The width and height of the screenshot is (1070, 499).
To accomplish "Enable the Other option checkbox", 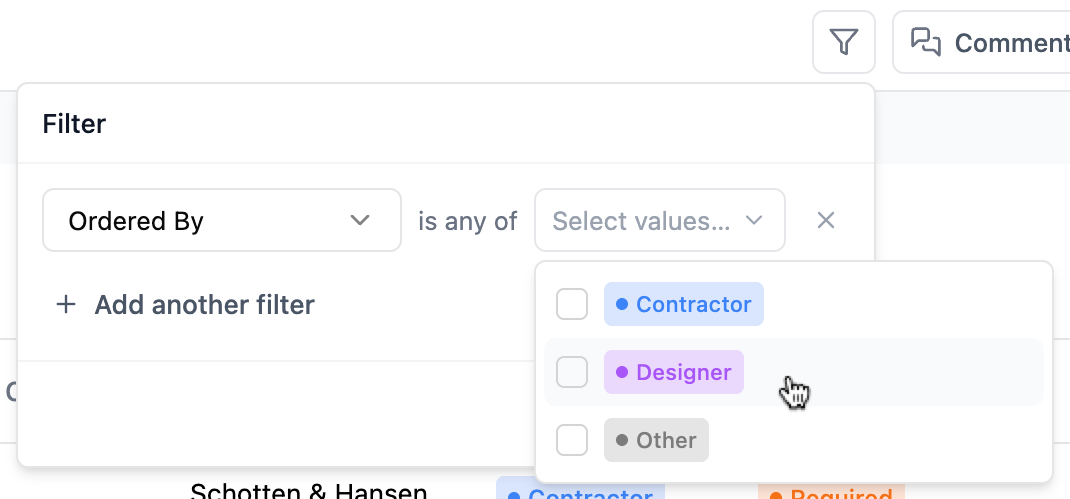I will click(572, 440).
